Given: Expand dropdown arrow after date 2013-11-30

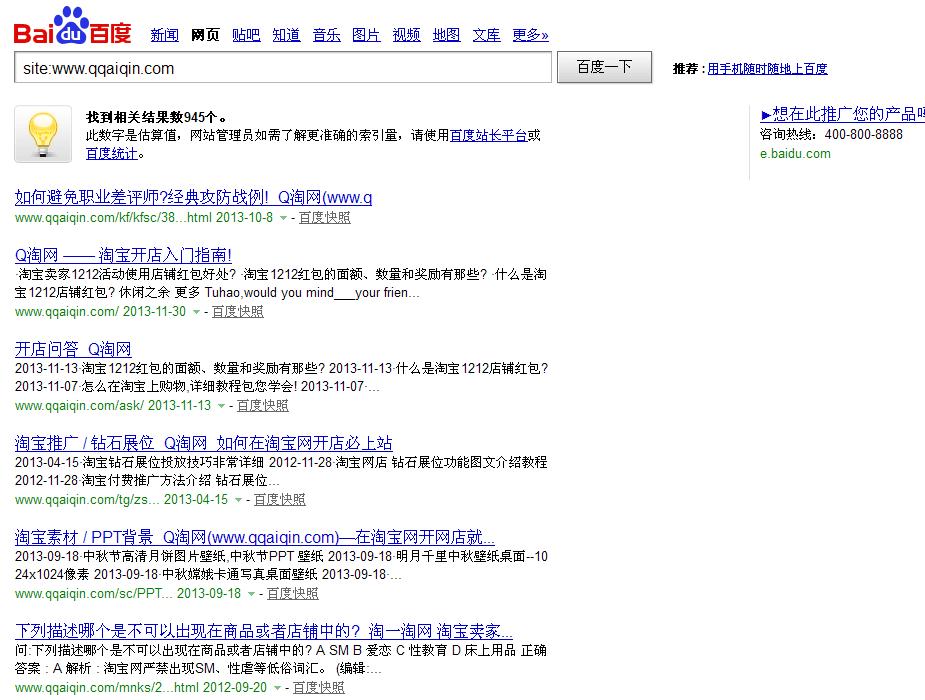Looking at the screenshot, I should point(196,312).
